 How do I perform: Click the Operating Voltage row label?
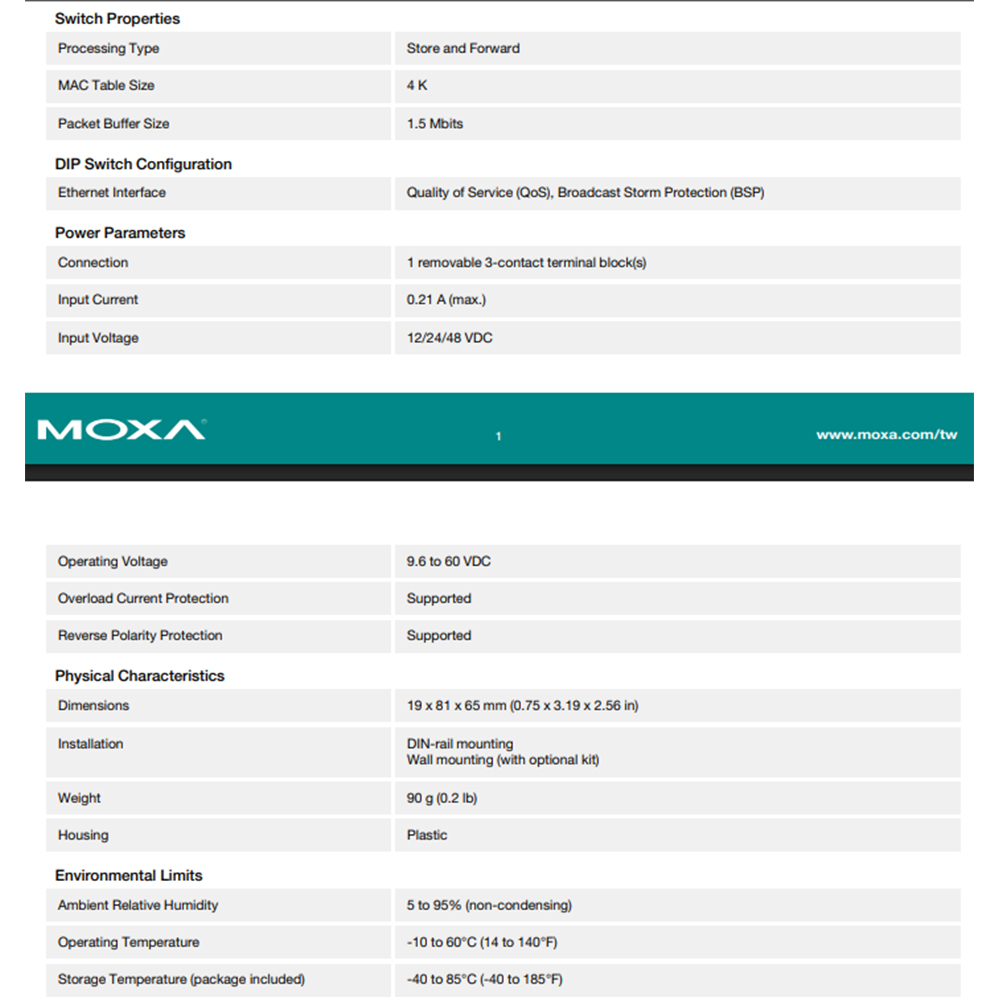[113, 561]
